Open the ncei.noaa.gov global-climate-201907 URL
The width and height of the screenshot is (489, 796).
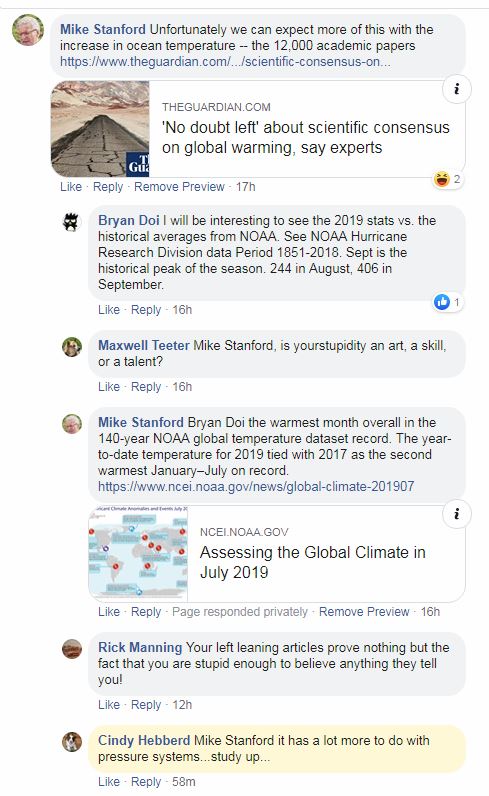coord(256,486)
